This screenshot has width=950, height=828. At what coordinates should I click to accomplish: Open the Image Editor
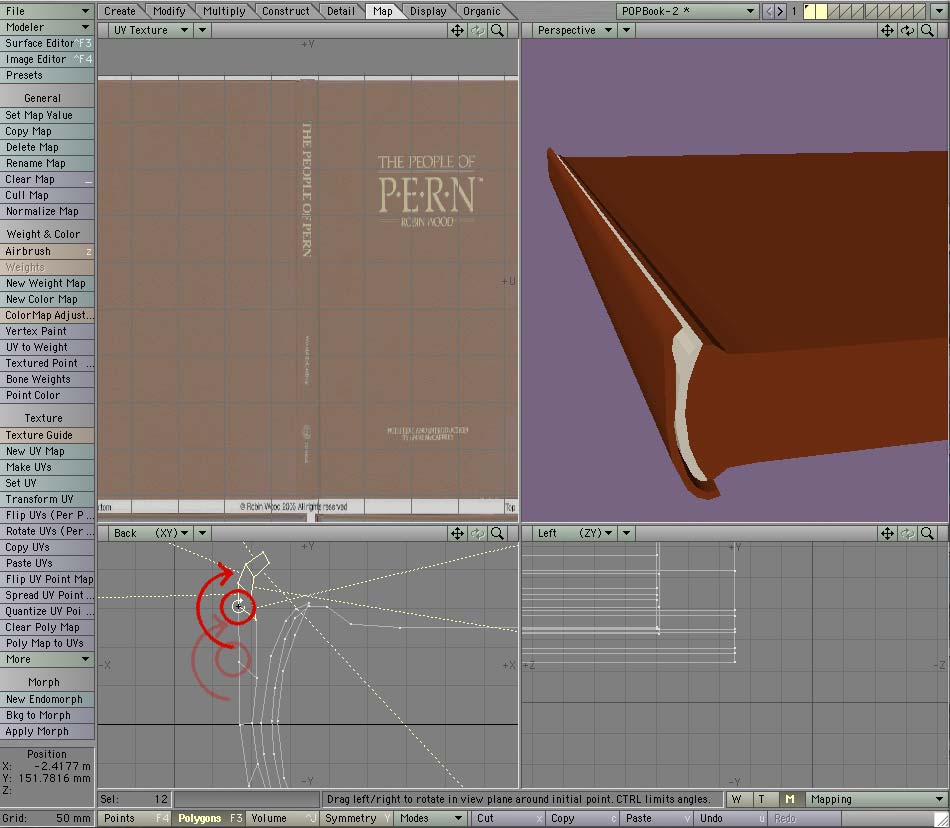(x=47, y=59)
